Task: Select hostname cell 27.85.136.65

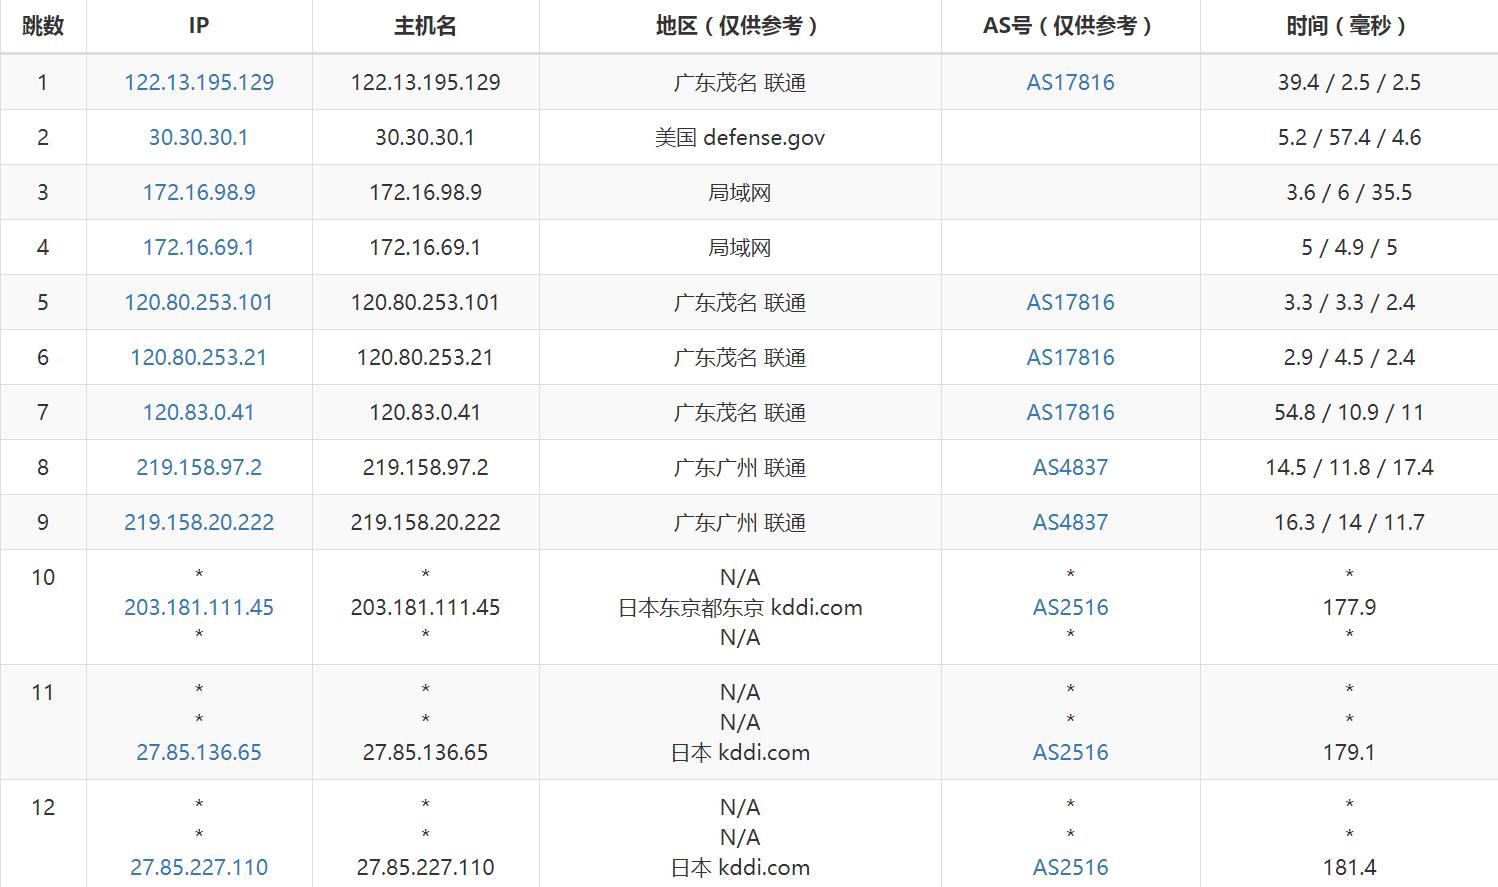Action: click(425, 752)
